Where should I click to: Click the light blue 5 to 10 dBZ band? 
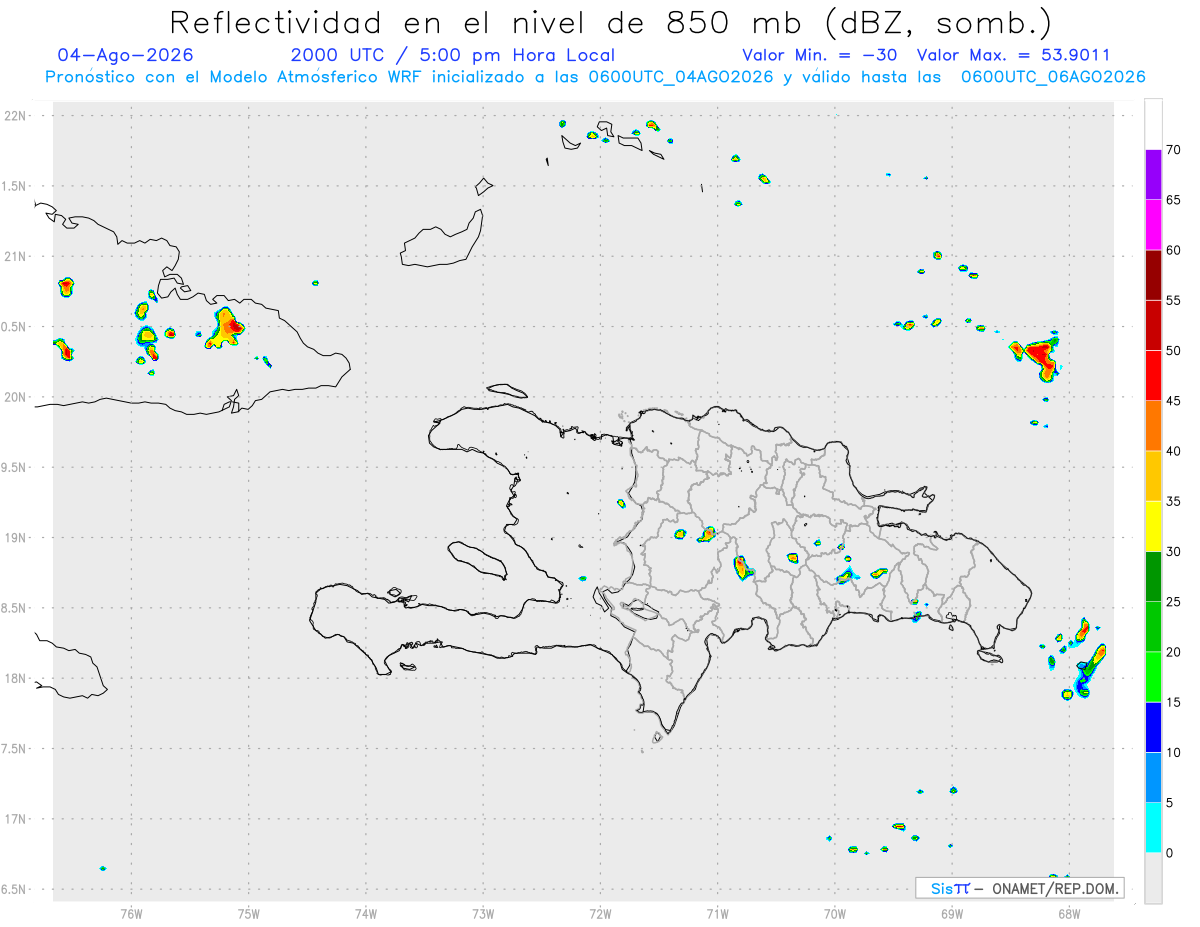[1153, 778]
